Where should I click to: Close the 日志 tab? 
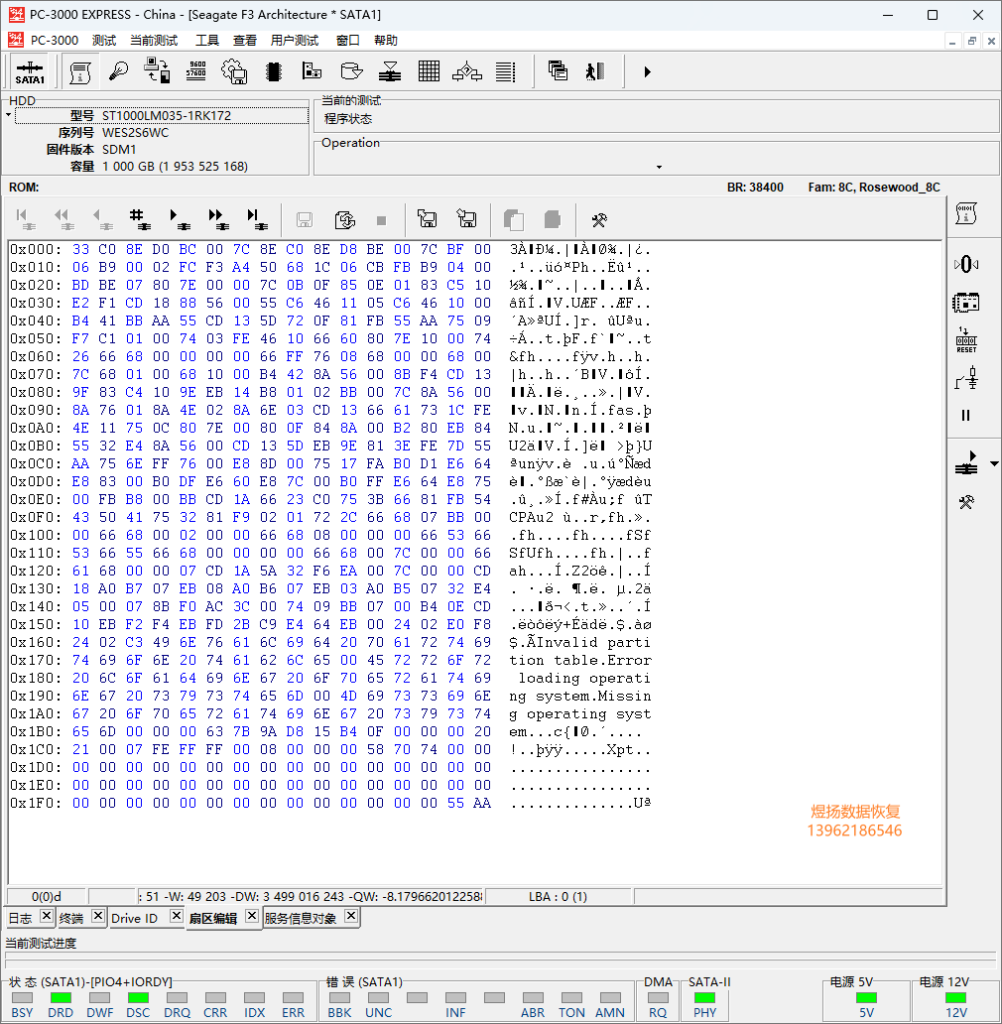click(x=46, y=916)
